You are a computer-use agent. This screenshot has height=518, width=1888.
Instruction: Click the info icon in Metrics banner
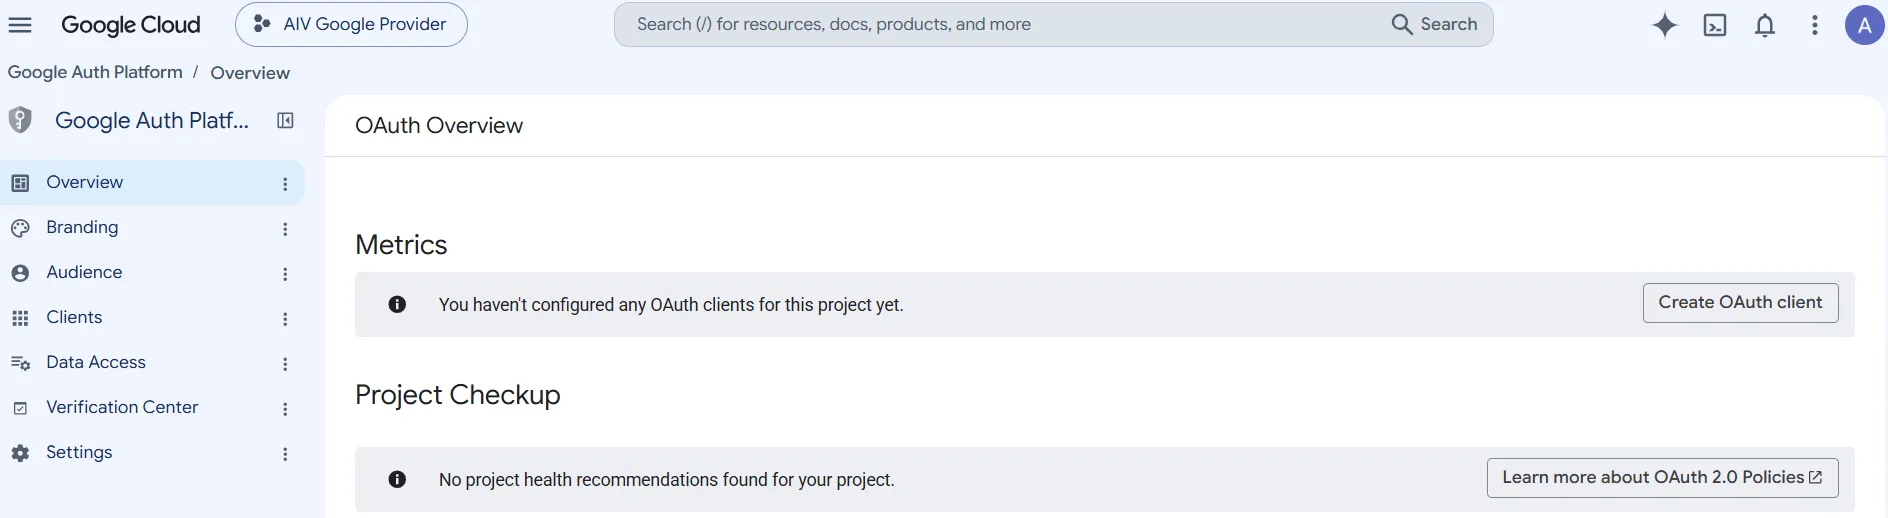(397, 304)
